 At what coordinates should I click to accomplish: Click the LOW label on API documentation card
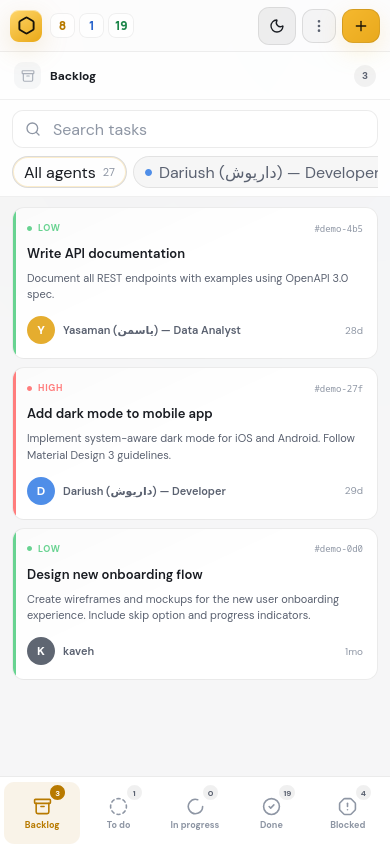tap(48, 228)
